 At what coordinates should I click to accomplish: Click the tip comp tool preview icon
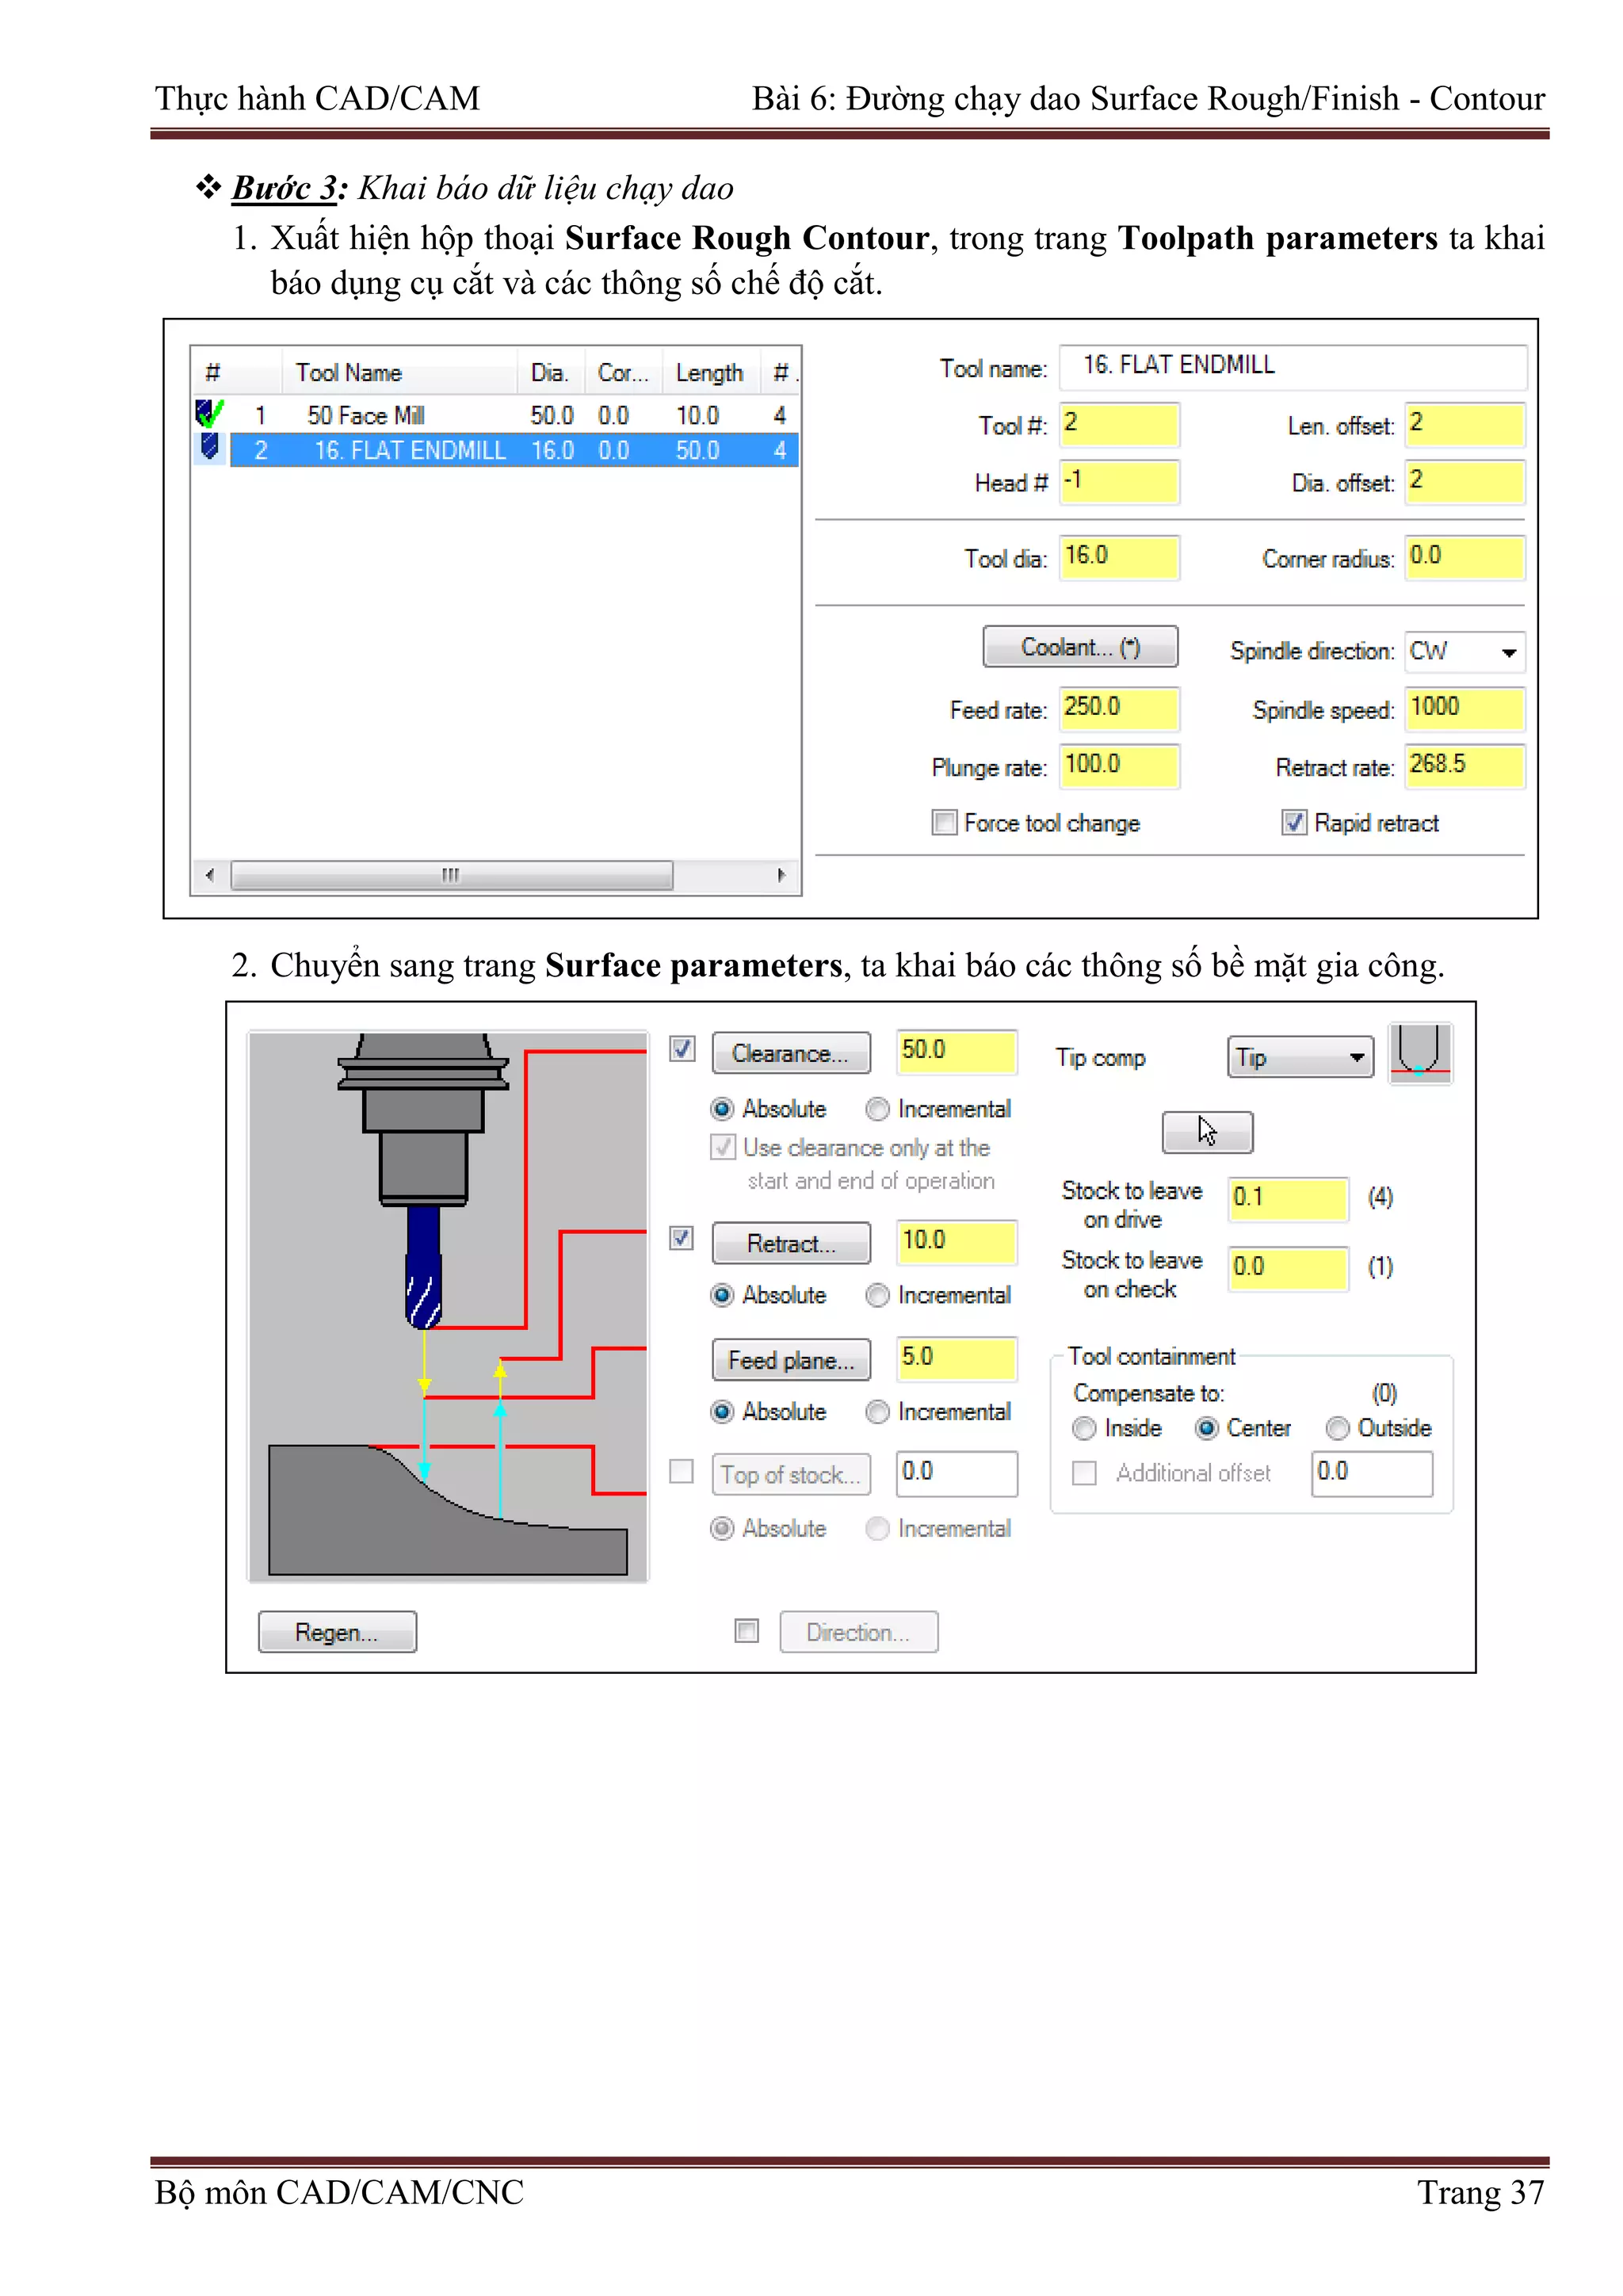tap(1420, 1053)
